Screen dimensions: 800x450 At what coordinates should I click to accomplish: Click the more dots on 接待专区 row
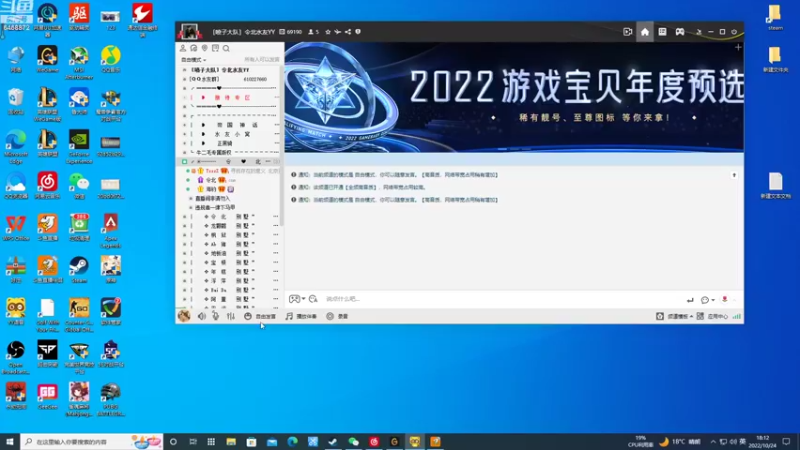(x=276, y=97)
